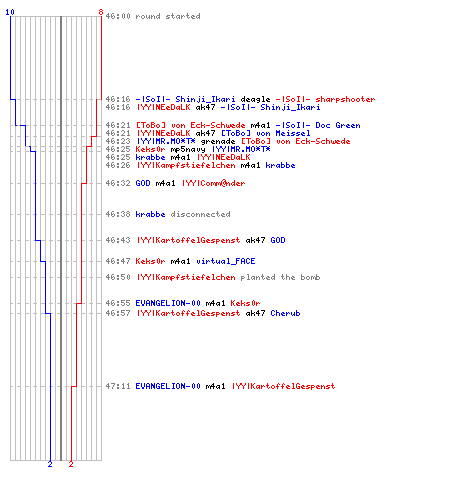
Task: Select victim -|SoI|- Doc Green
Action: click(x=318, y=125)
